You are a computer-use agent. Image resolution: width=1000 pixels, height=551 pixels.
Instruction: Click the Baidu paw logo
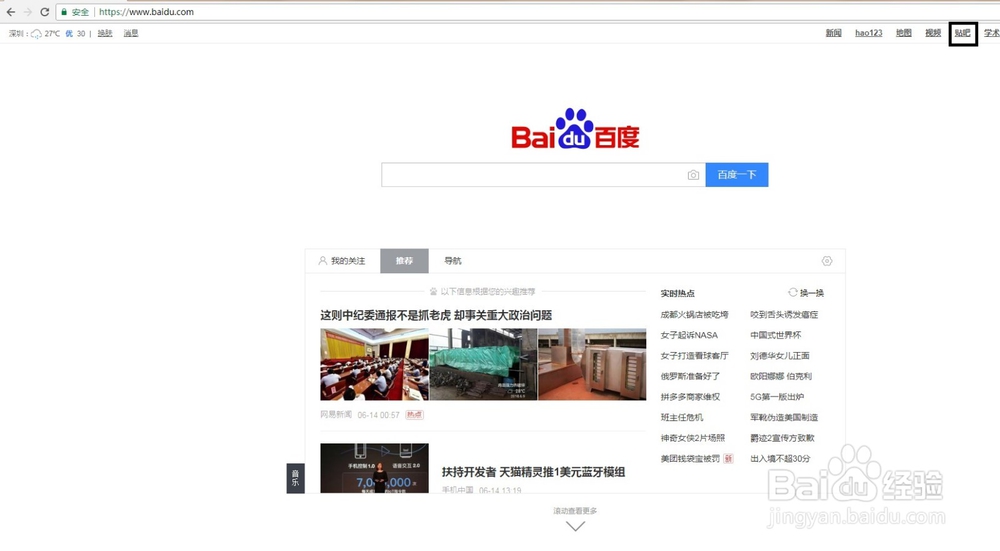click(x=575, y=129)
